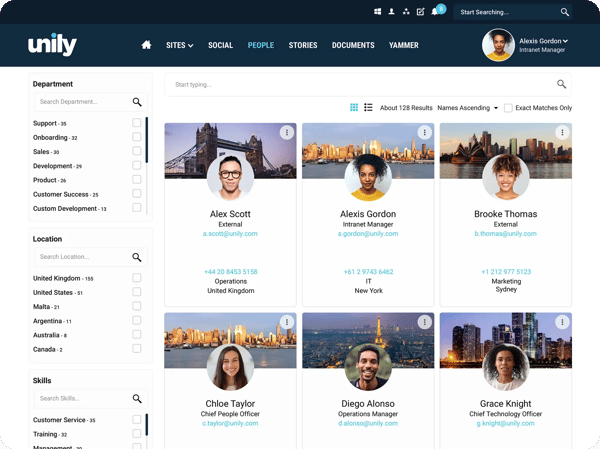600x449 pixels.
Task: Check the Australia location filter
Action: coord(137,335)
